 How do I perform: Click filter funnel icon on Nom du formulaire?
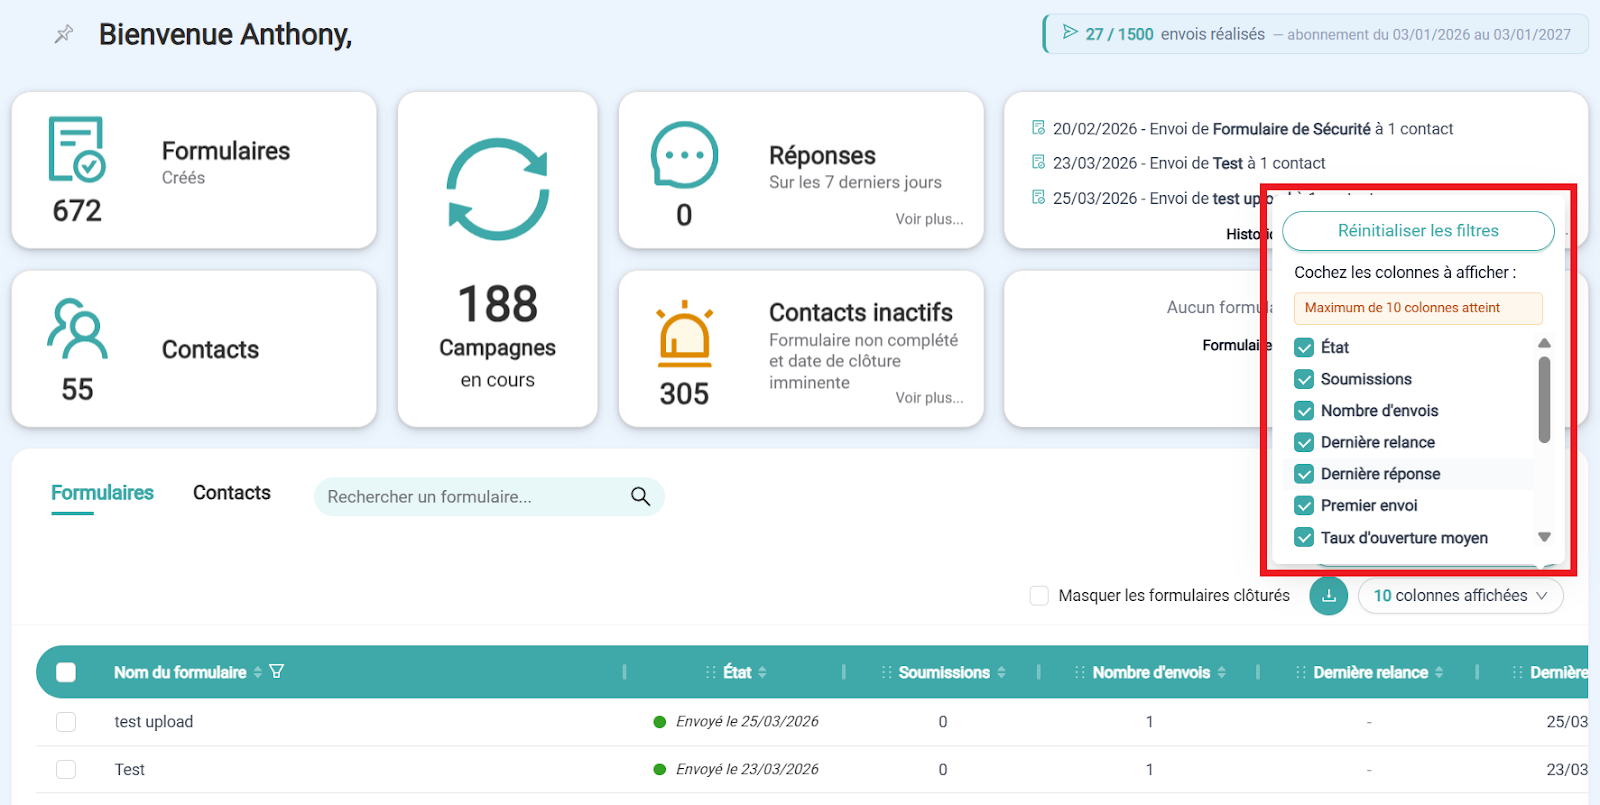pyautogui.click(x=277, y=672)
